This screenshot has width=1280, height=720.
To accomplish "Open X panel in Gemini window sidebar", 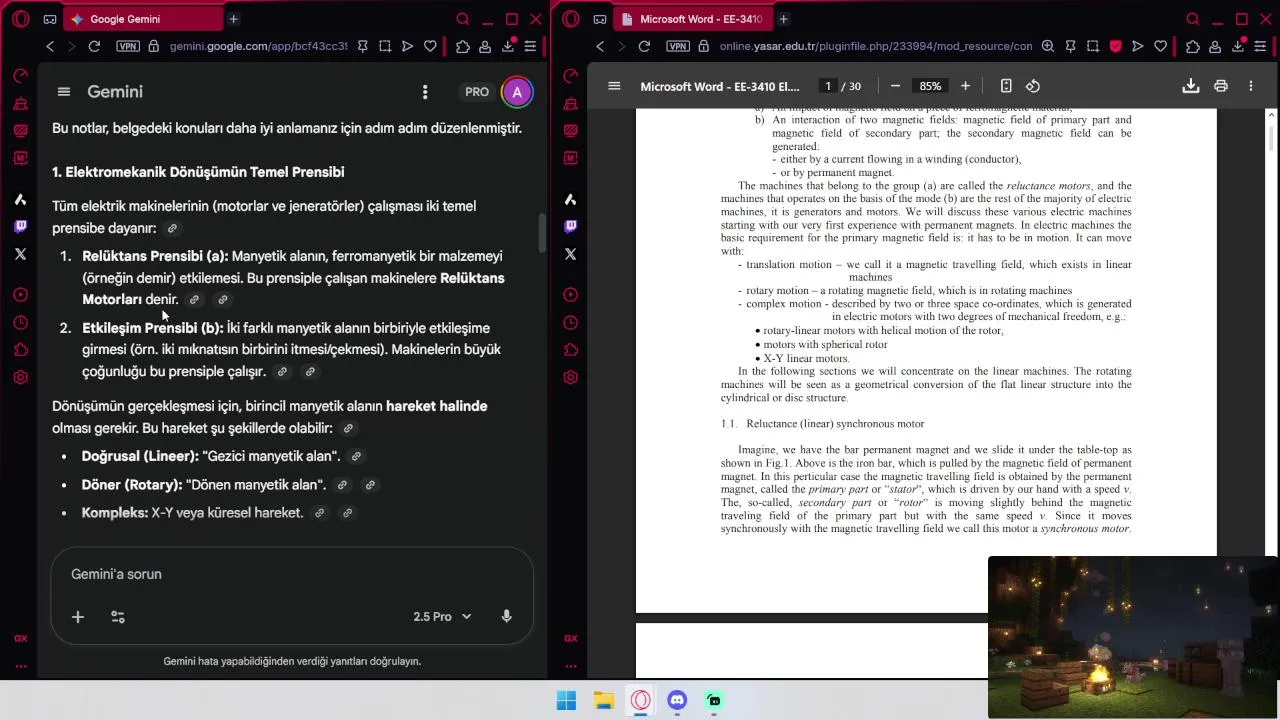I will click(x=20, y=254).
